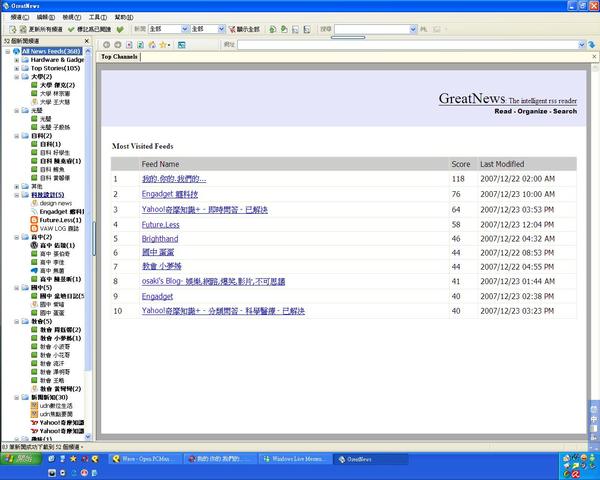Image resolution: width=600 pixels, height=480 pixels.
Task: Open the last menu in the menu bar
Action: pos(124,17)
